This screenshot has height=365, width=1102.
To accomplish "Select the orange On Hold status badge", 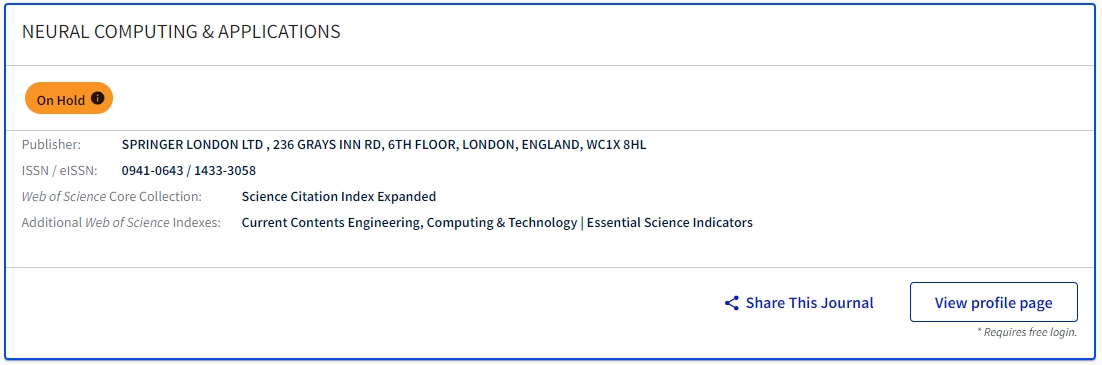I will [69, 98].
